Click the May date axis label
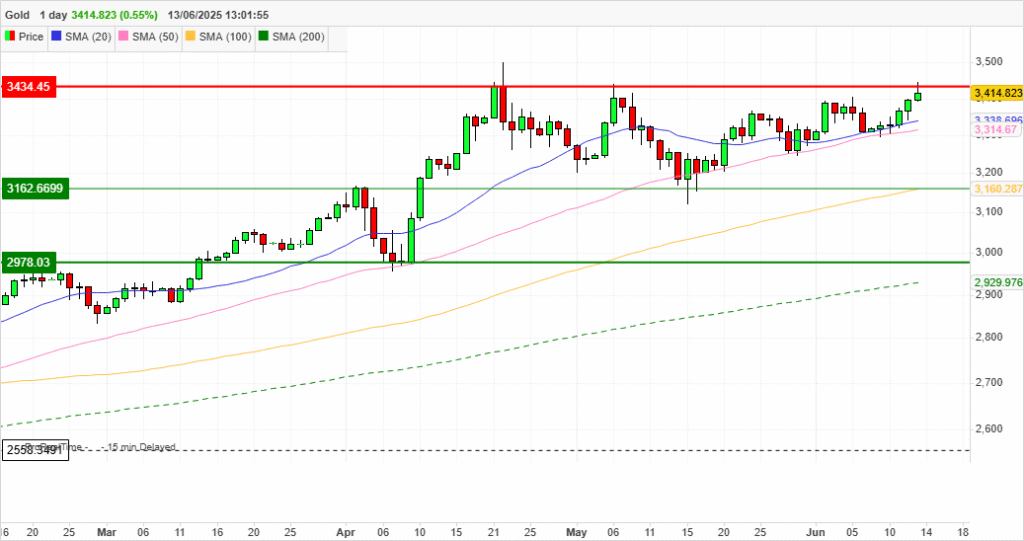 click(x=577, y=533)
